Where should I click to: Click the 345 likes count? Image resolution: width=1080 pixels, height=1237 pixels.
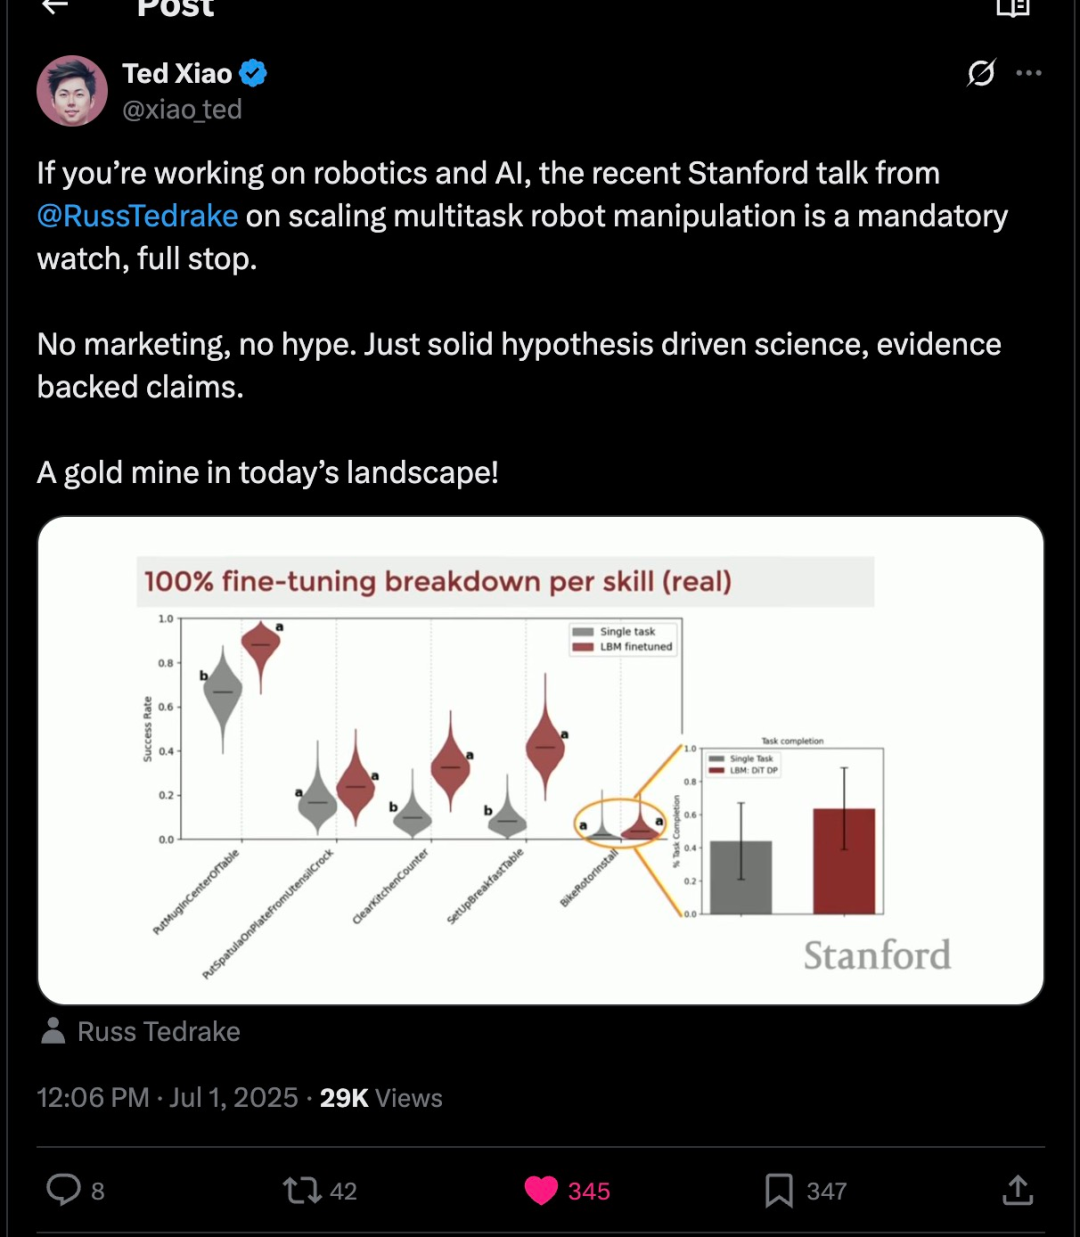pyautogui.click(x=589, y=1191)
